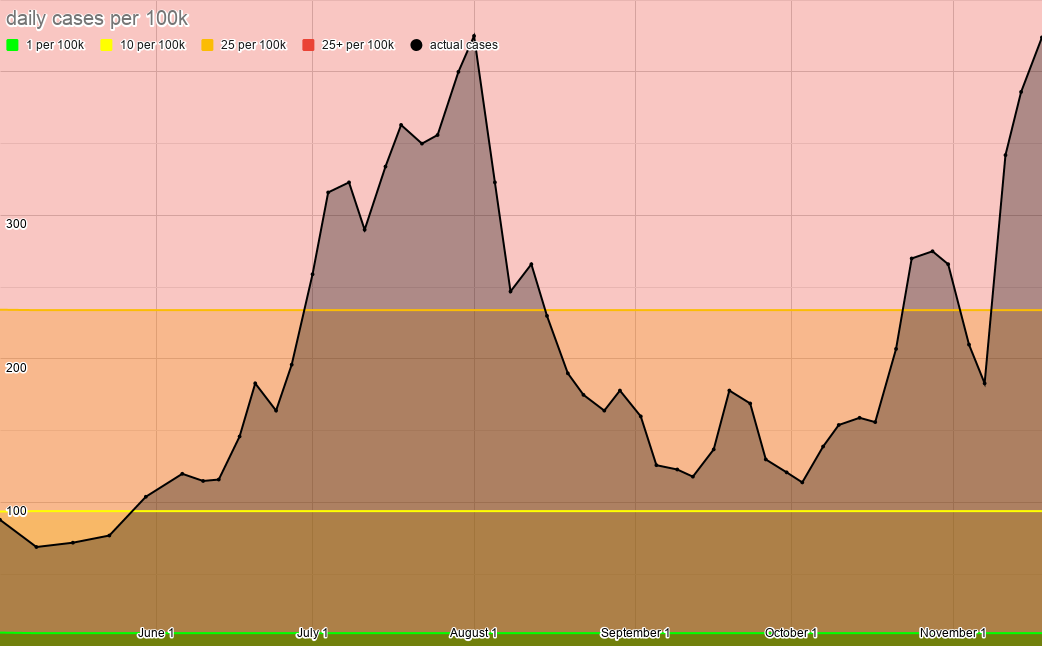Select the 'actual cases' legend label
The height and width of the screenshot is (646, 1042).
464,45
